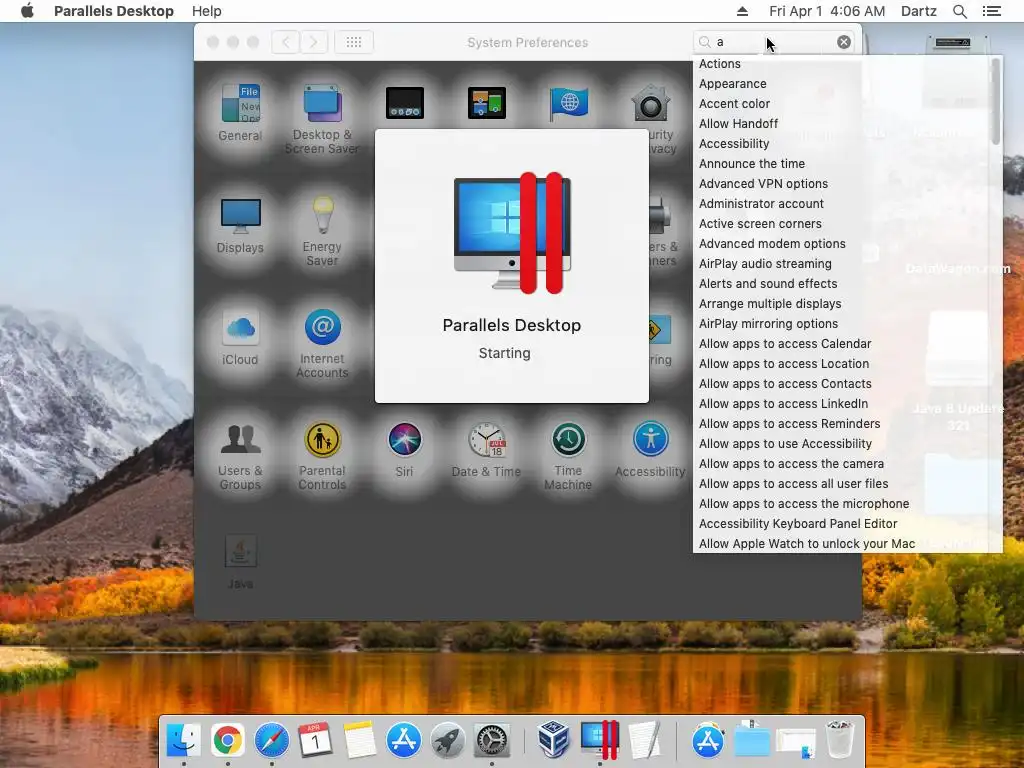Image resolution: width=1024 pixels, height=768 pixels.
Task: Launch Google Chrome from the Dock
Action: [x=227, y=740]
